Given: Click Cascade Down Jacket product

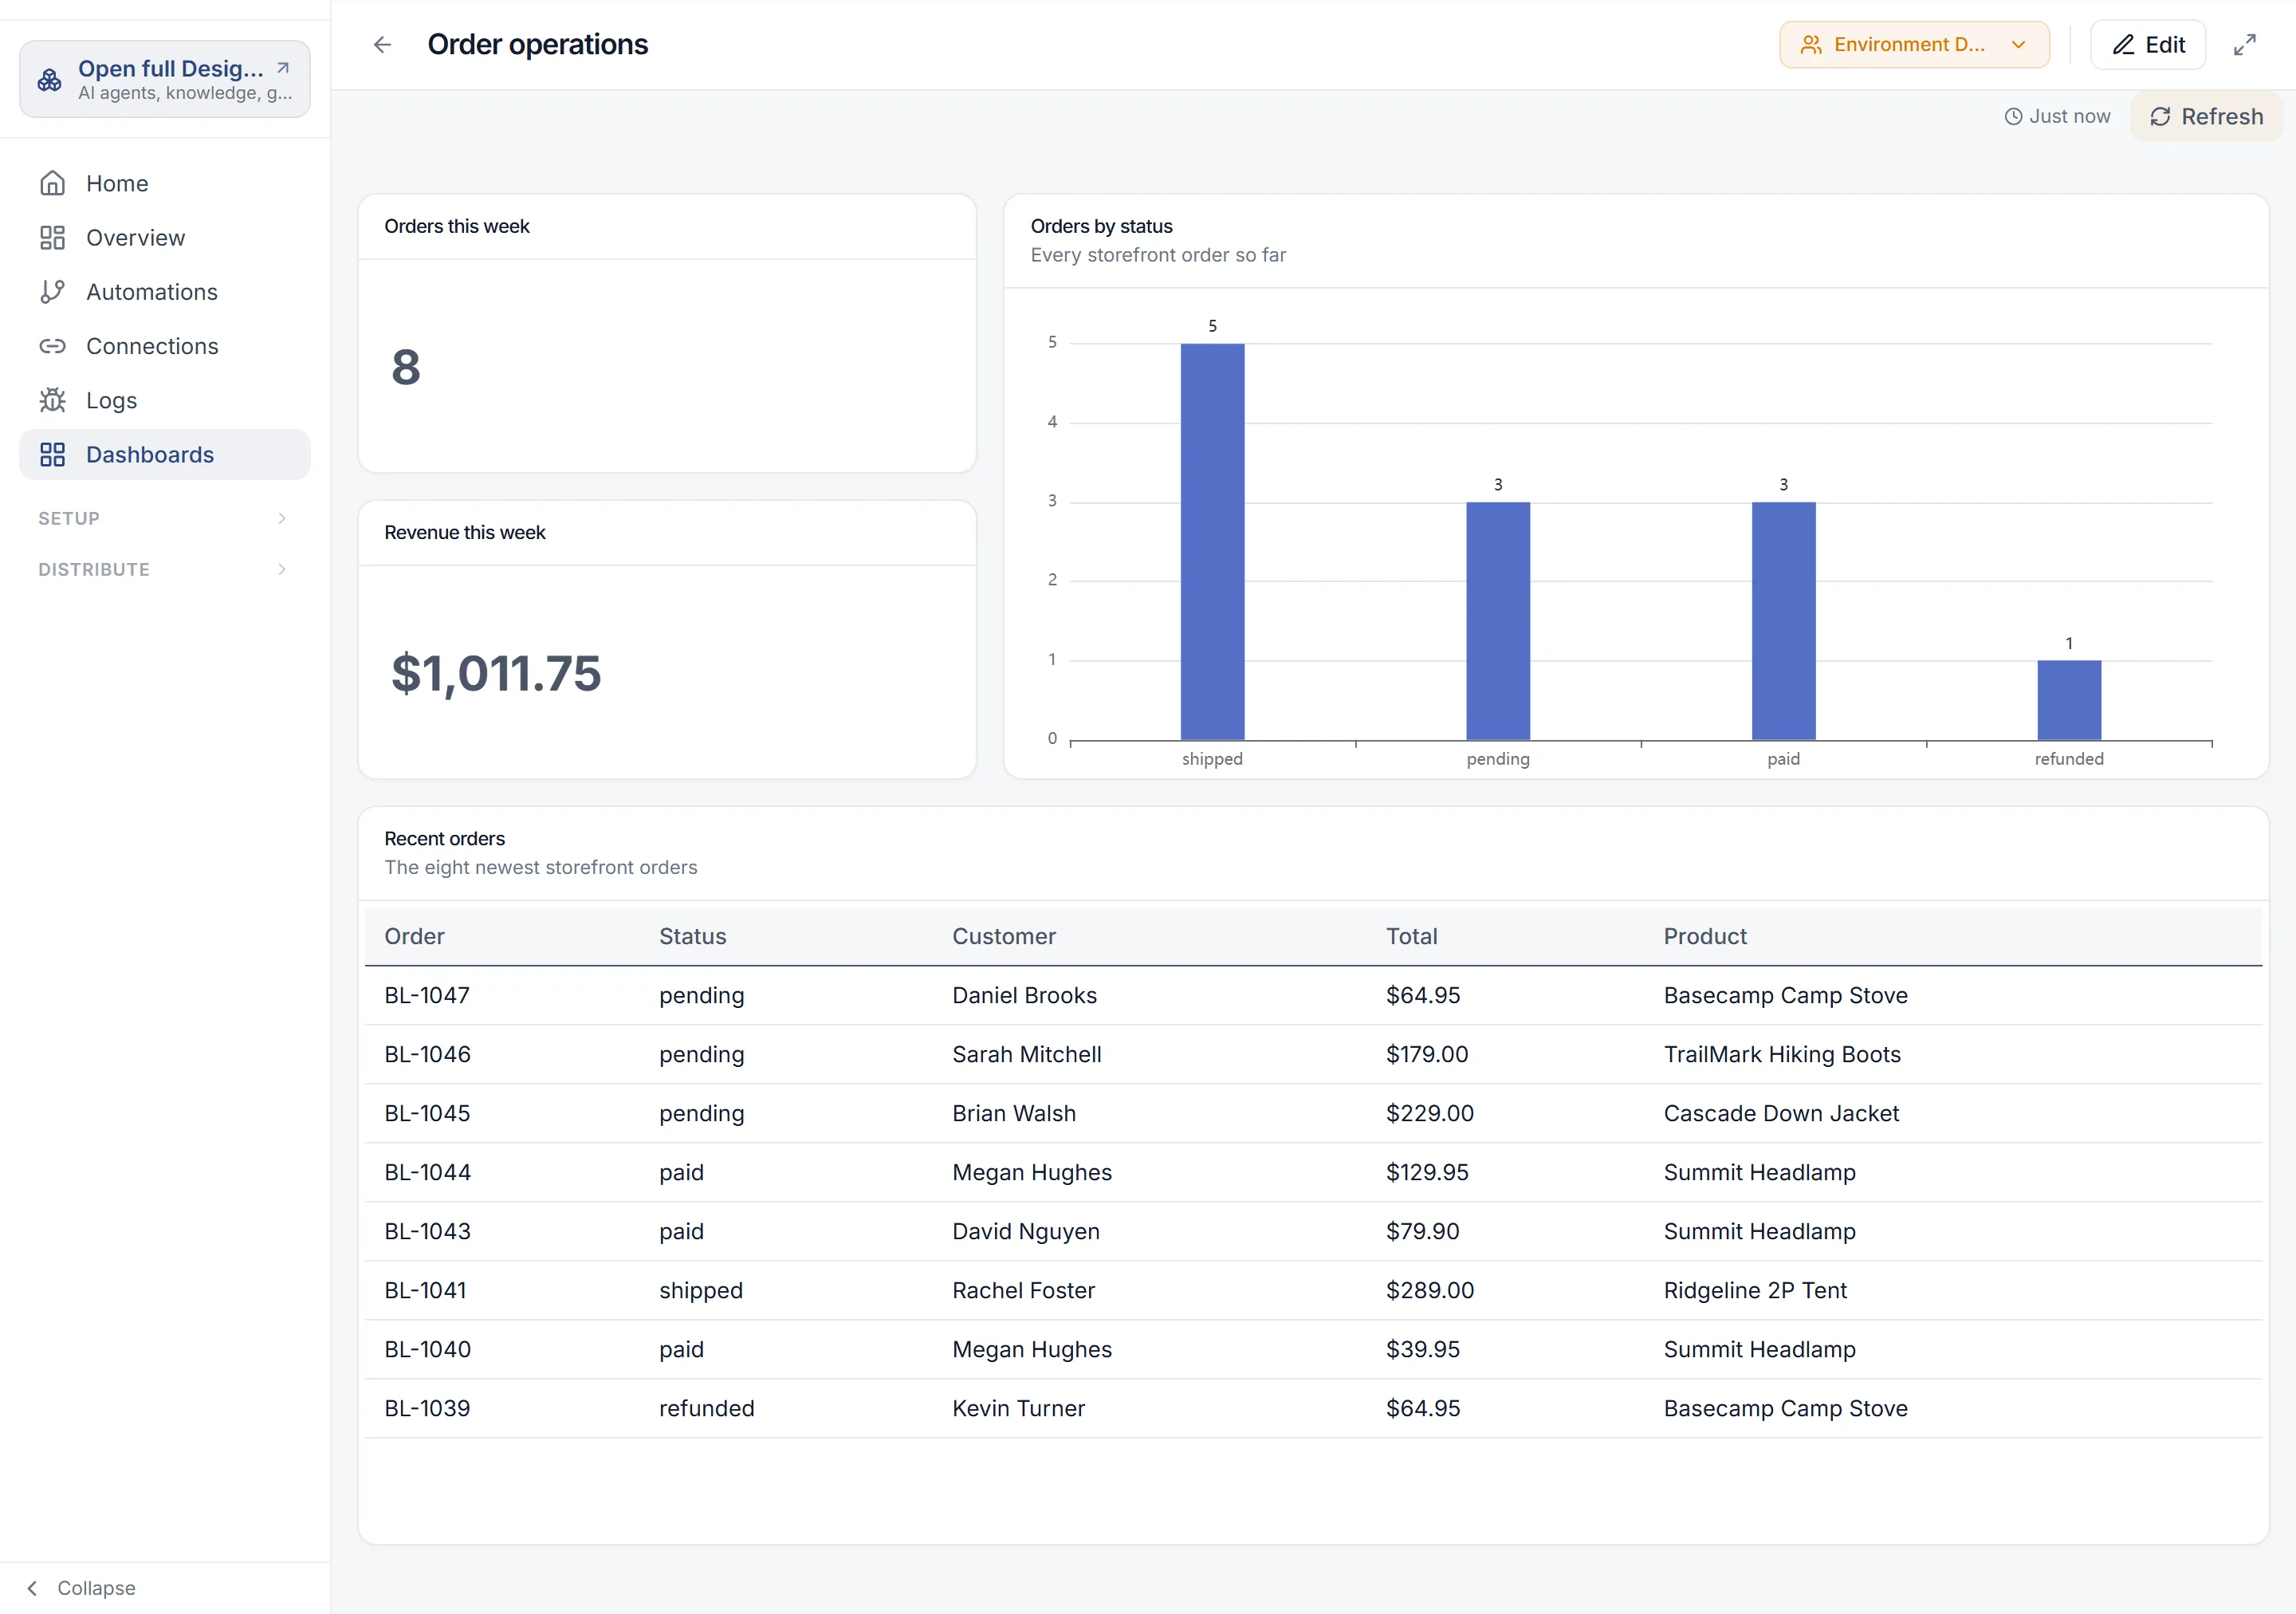Looking at the screenshot, I should (x=1781, y=1114).
